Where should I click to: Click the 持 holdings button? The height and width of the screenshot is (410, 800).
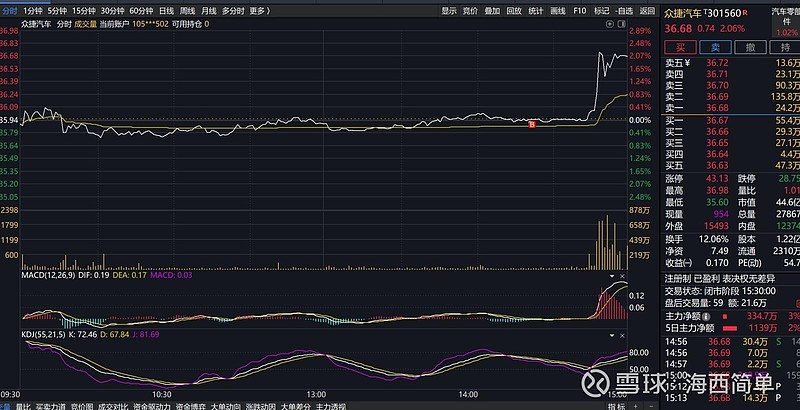click(785, 47)
